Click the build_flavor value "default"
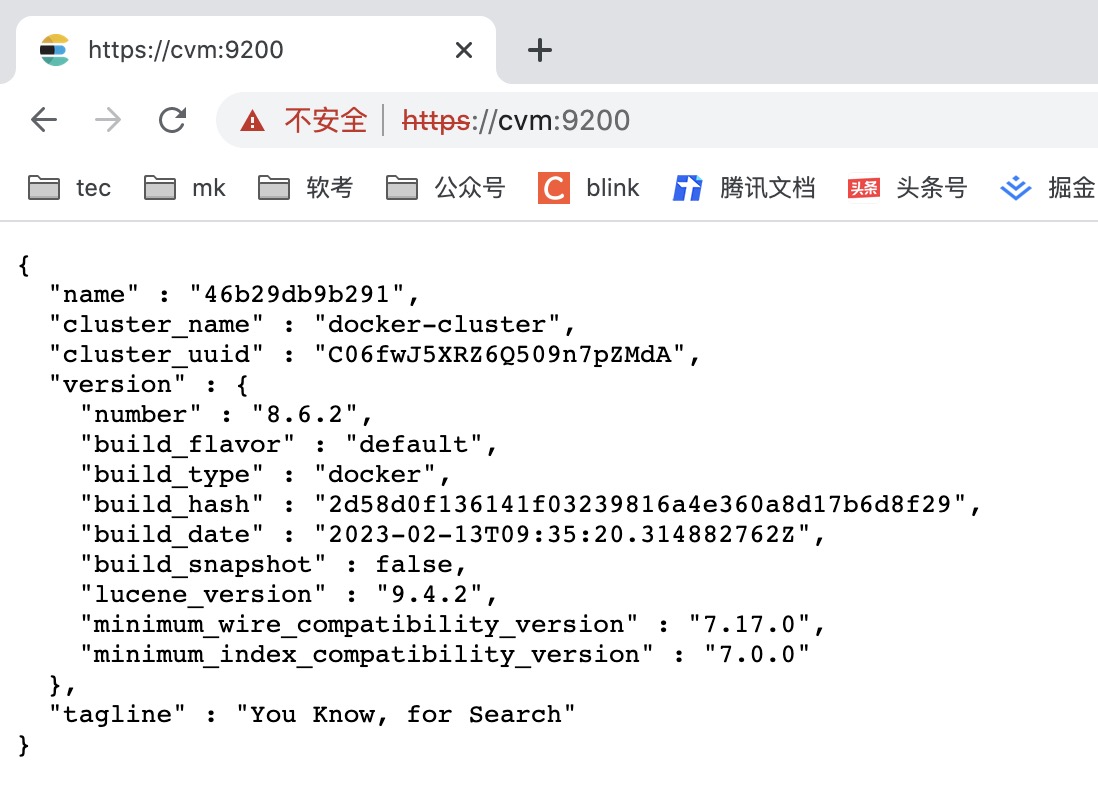 [414, 445]
